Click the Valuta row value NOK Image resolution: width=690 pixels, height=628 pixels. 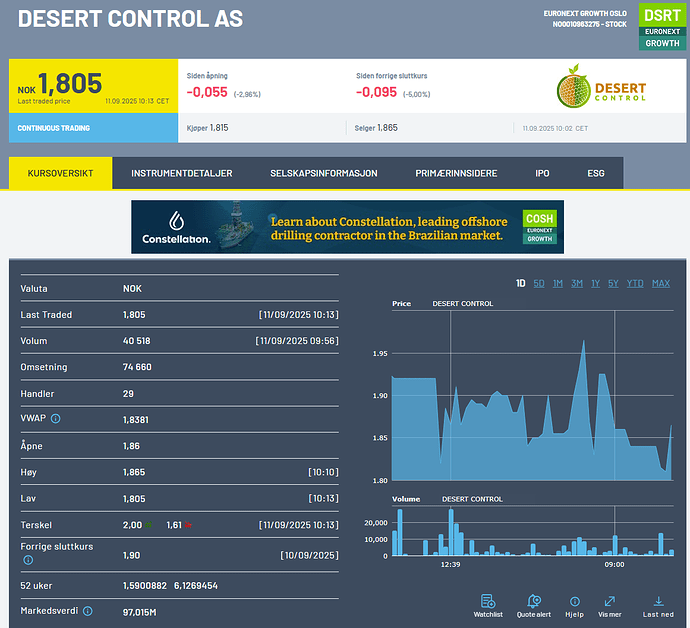132,289
